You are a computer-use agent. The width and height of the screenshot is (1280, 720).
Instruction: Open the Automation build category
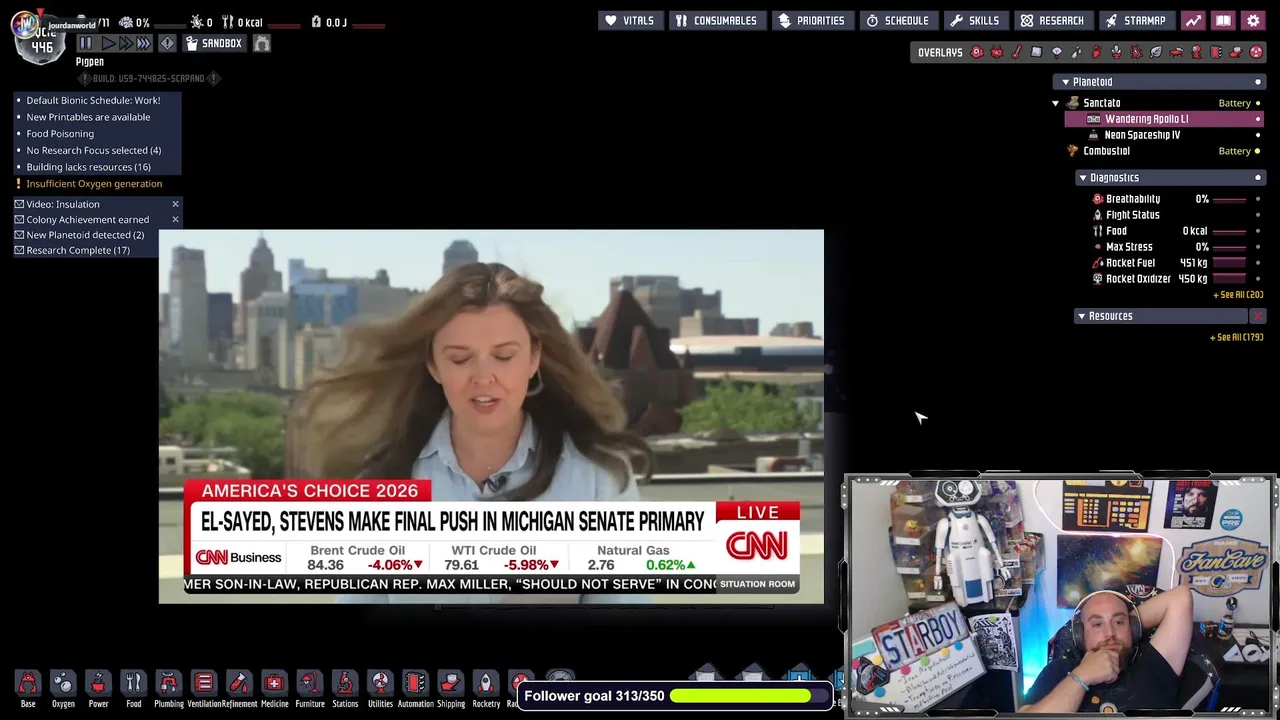415,689
